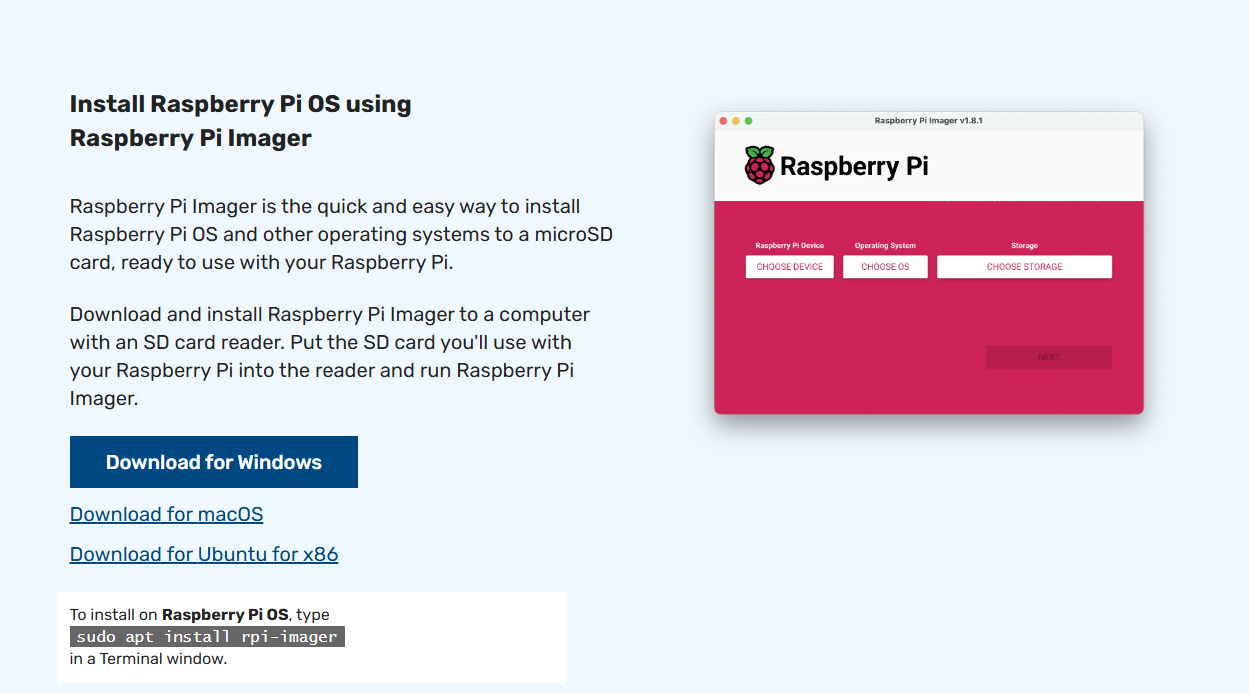Click the NEXT button in Imager window
1249x693 pixels.
point(1049,357)
